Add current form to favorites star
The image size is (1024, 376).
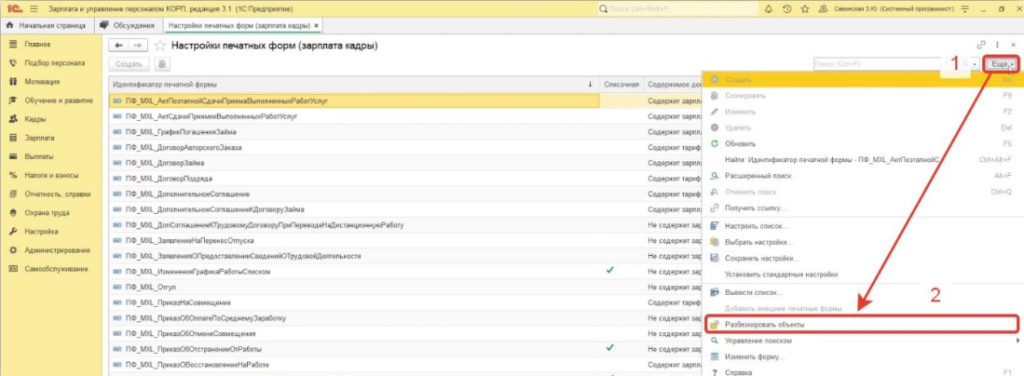point(160,46)
